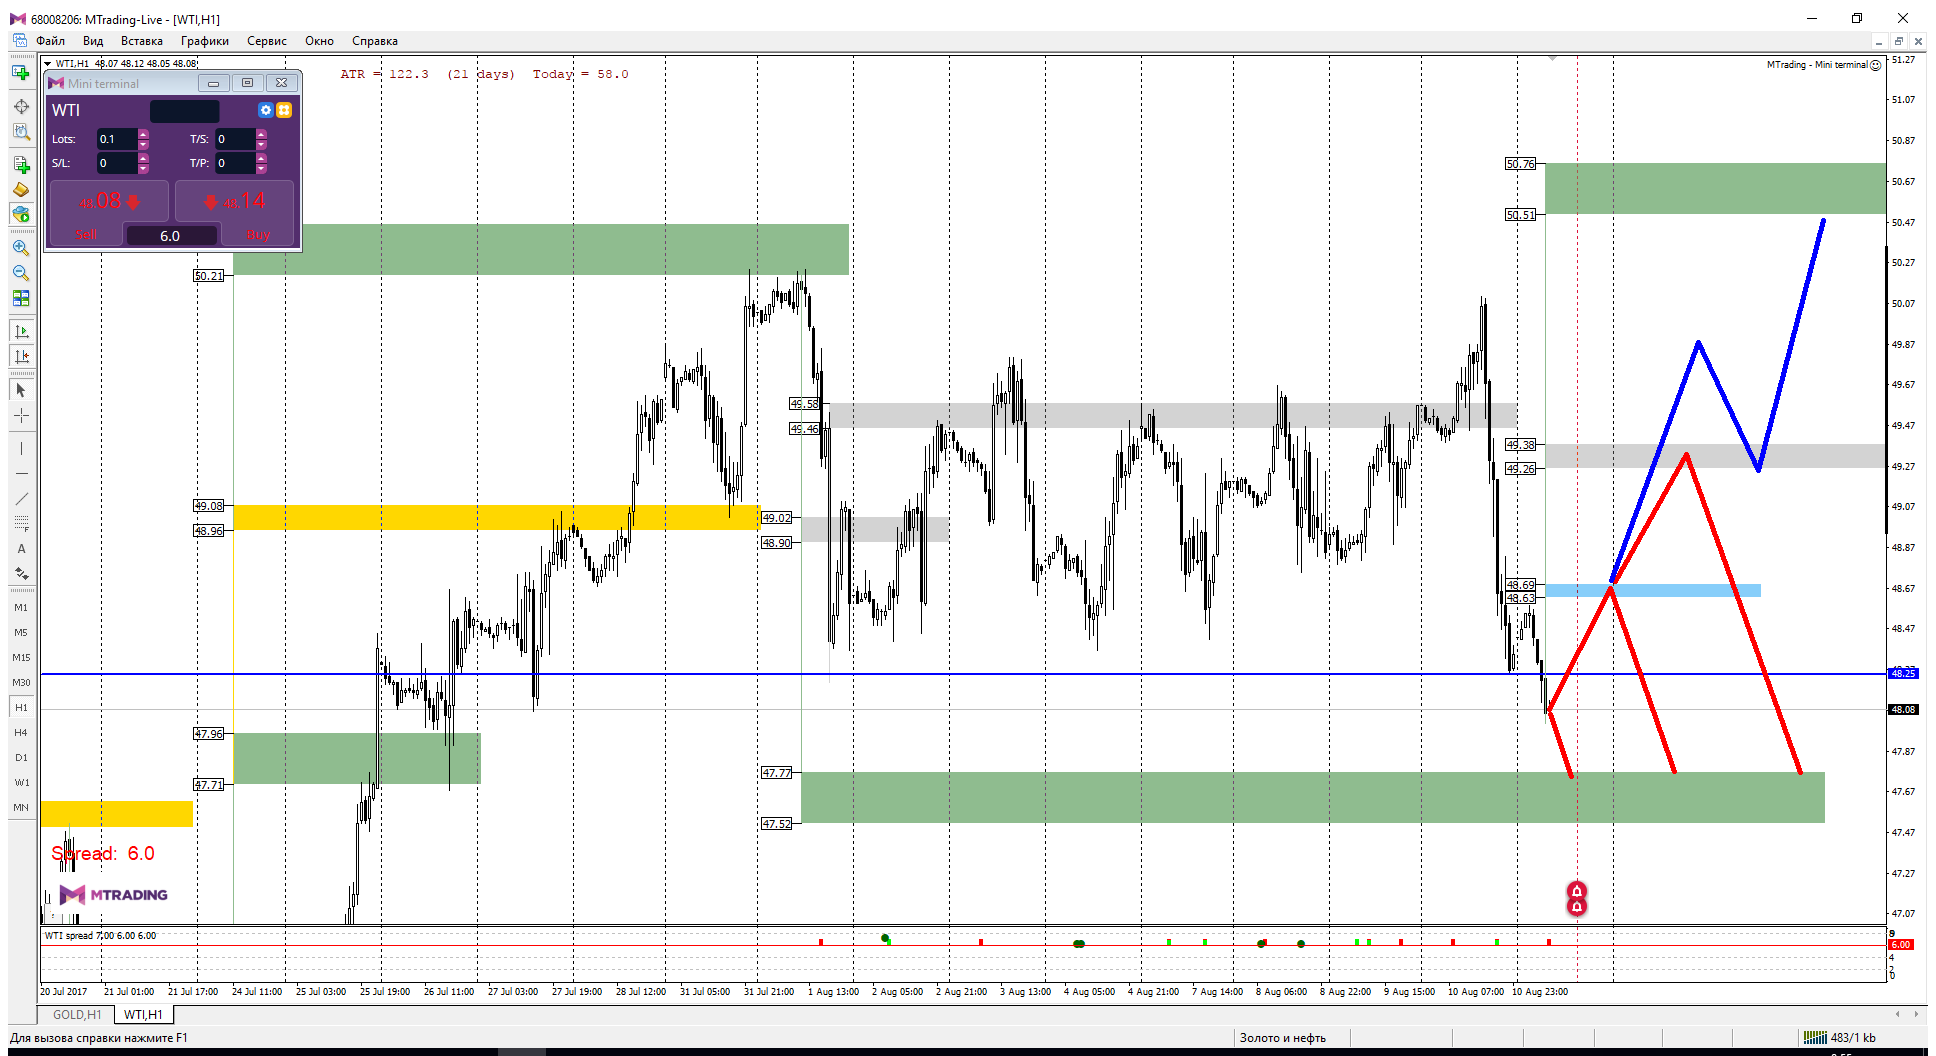Click the T/S value input field
This screenshot has height=1056, width=1936.
235,139
